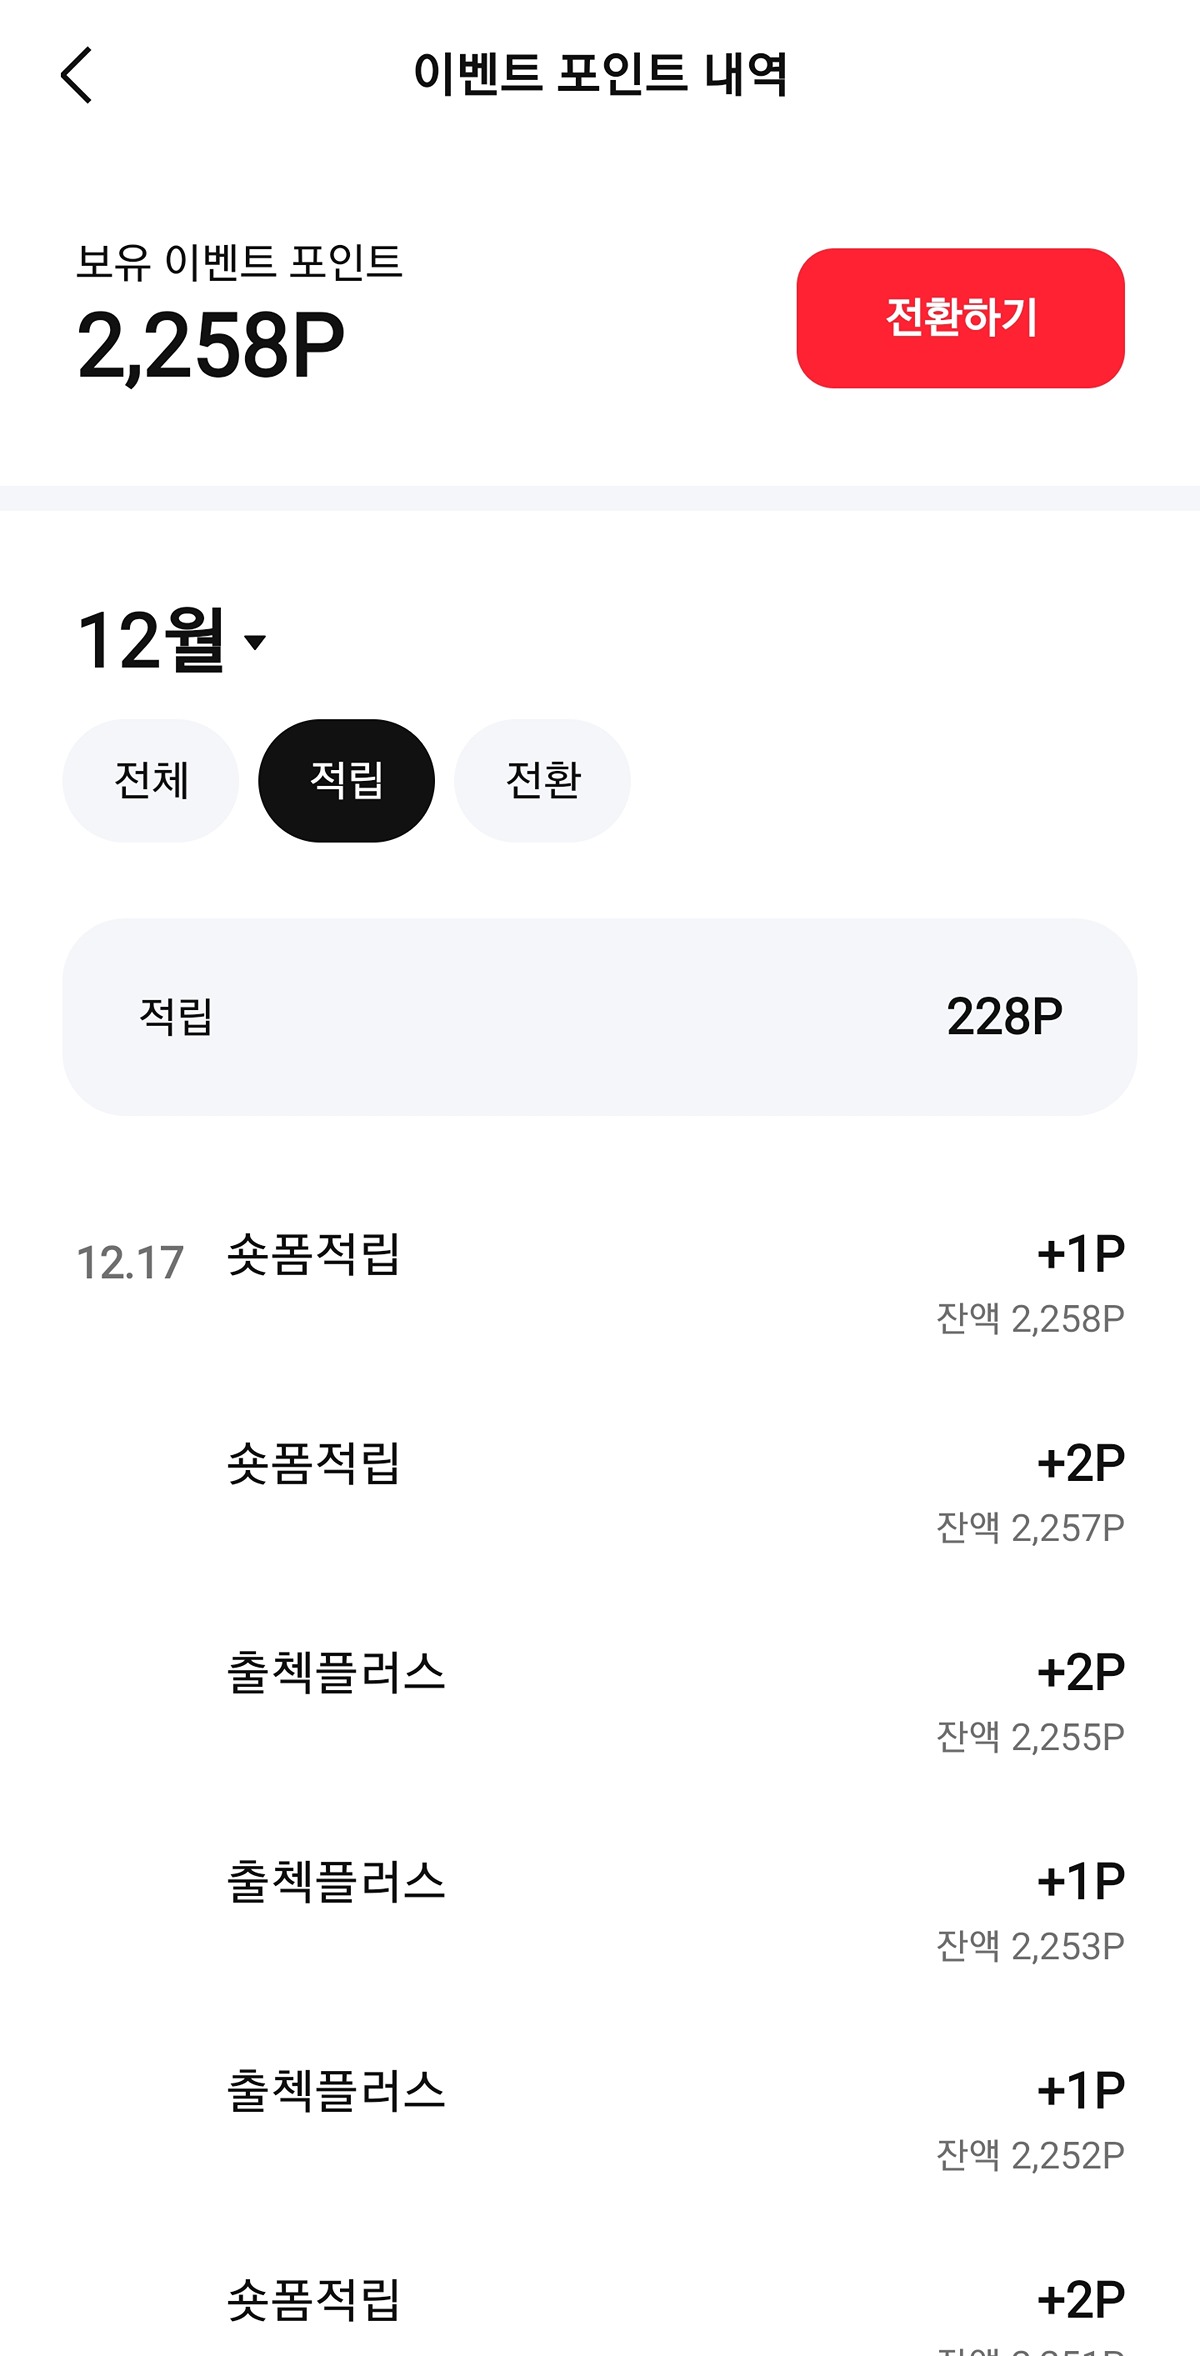Select the 전체 filter tab
This screenshot has height=2356, width=1200.
pos(151,780)
